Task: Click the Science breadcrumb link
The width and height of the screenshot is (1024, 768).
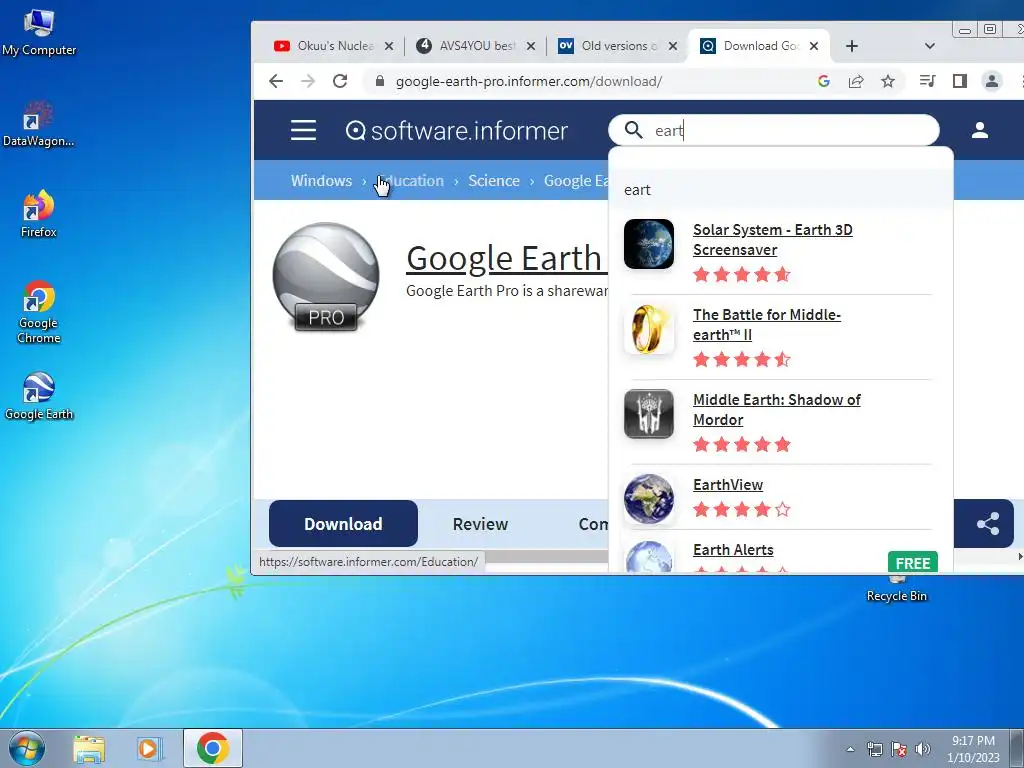Action: click(494, 181)
